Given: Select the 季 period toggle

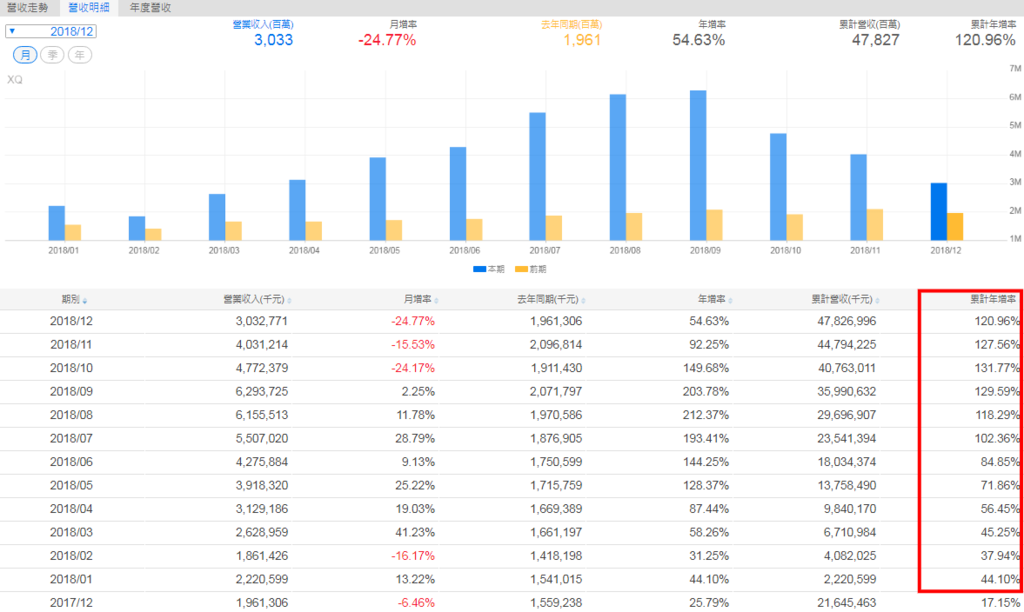Looking at the screenshot, I should (x=52, y=55).
